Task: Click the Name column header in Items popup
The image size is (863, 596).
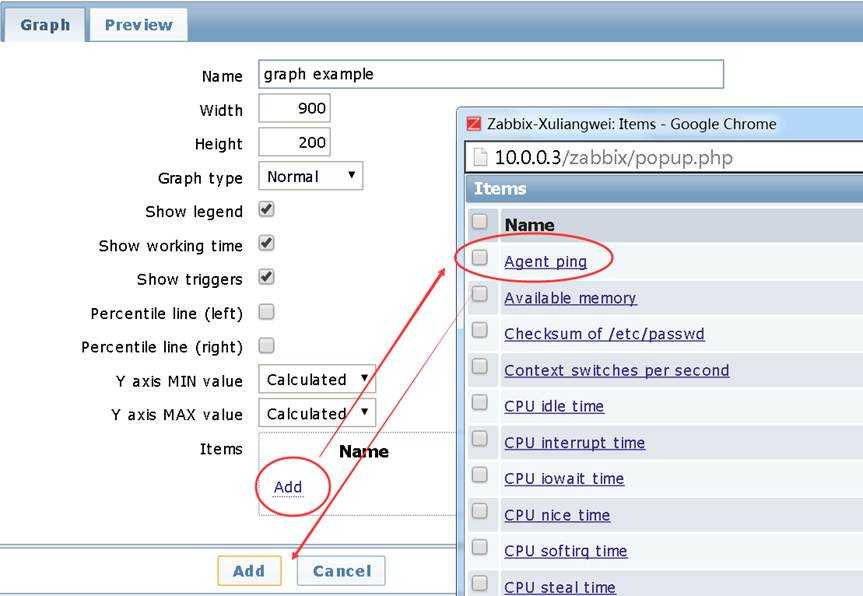Action: [529, 225]
